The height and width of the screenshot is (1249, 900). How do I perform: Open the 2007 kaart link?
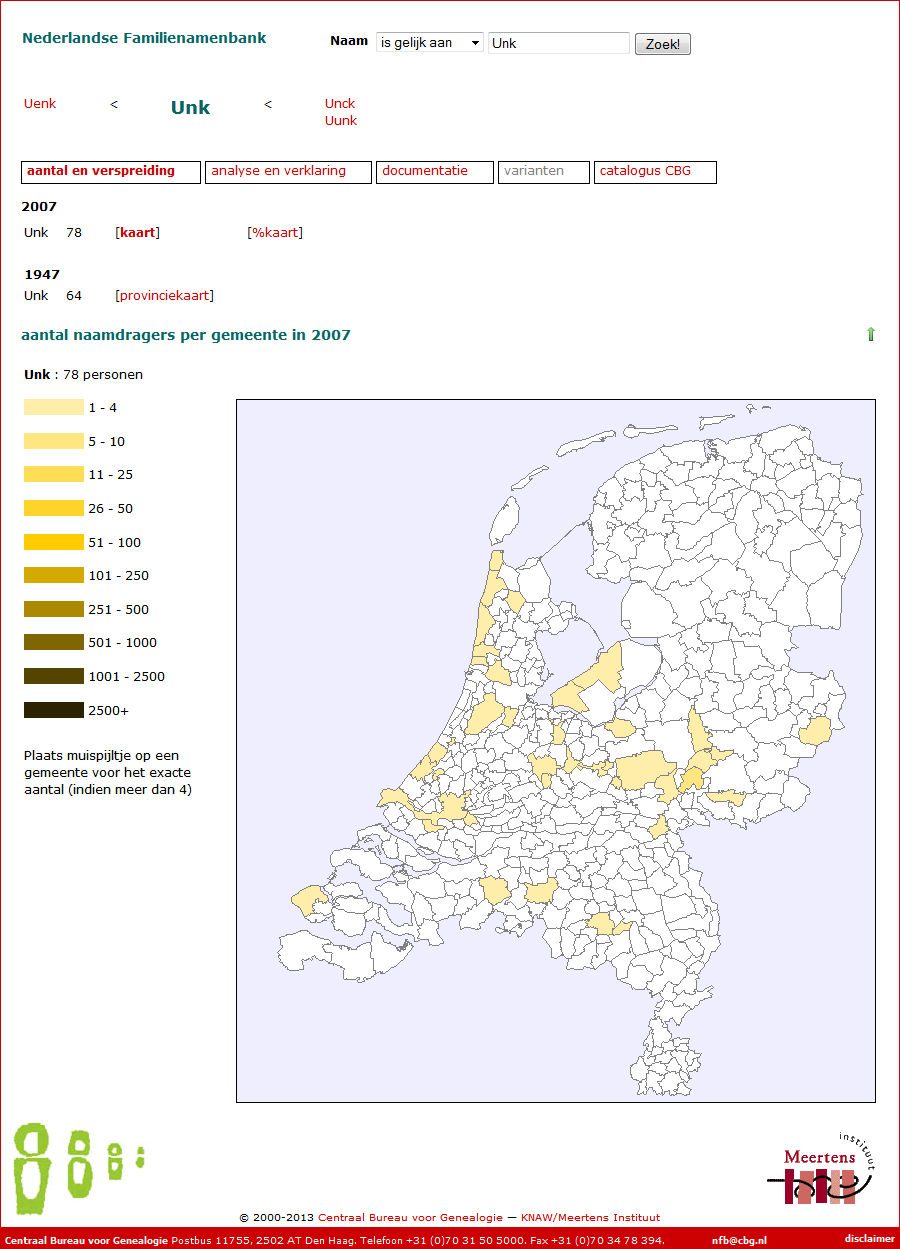(x=137, y=233)
